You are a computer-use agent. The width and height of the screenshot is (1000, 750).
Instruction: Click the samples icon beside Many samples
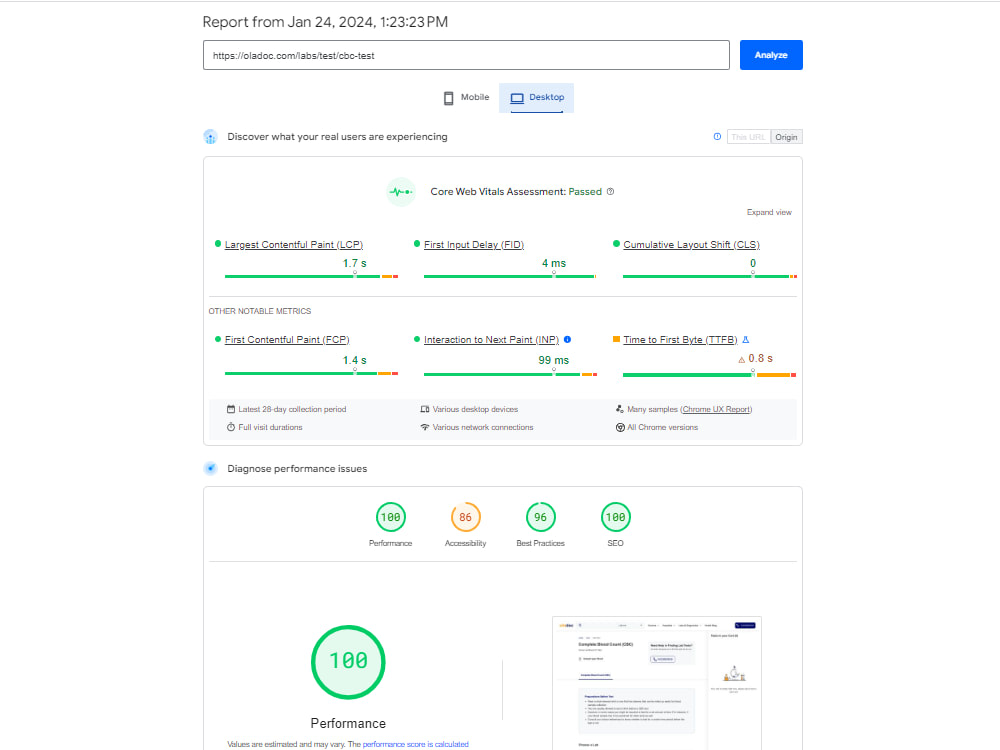pos(619,409)
